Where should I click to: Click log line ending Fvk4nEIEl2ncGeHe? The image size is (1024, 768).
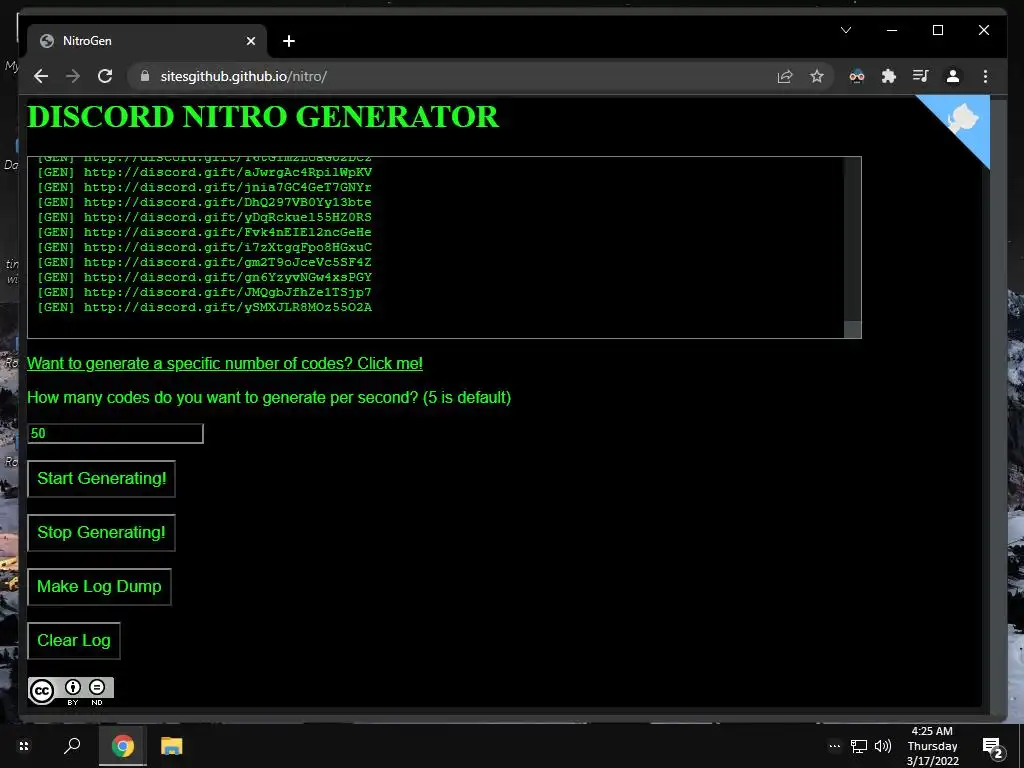tap(204, 232)
